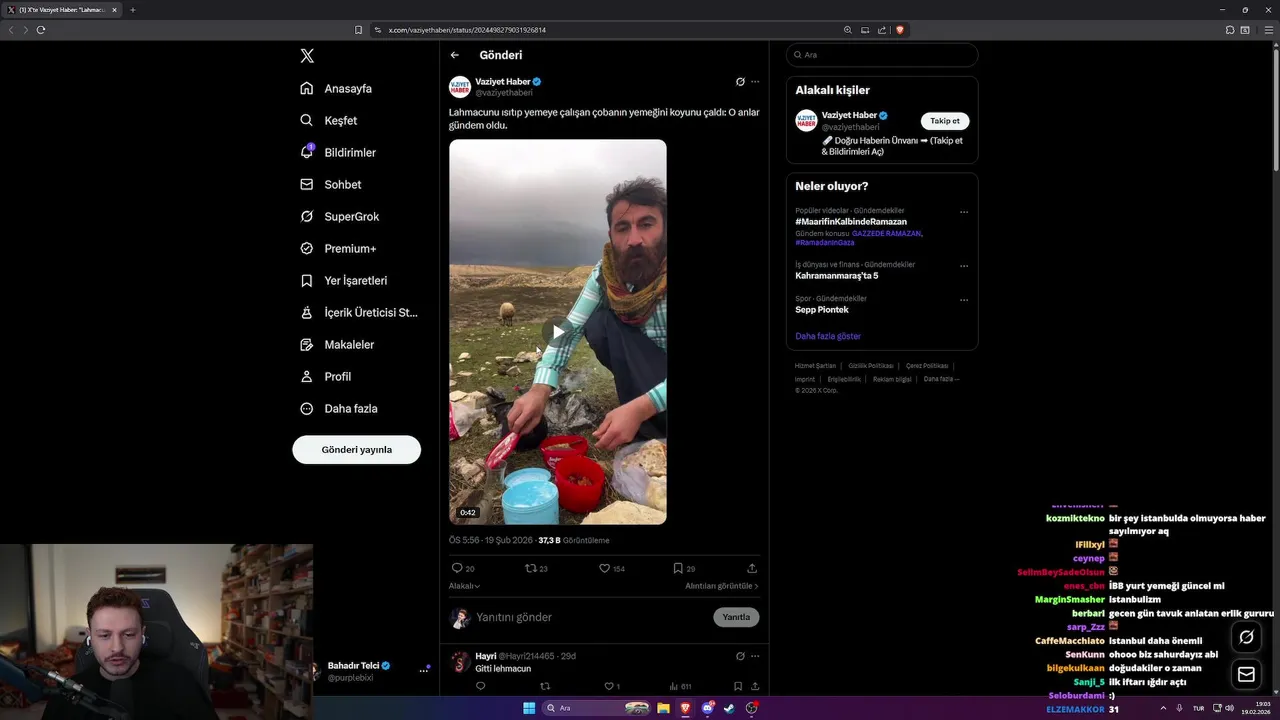
Task: Go to Profil page
Action: pyautogui.click(x=326, y=376)
